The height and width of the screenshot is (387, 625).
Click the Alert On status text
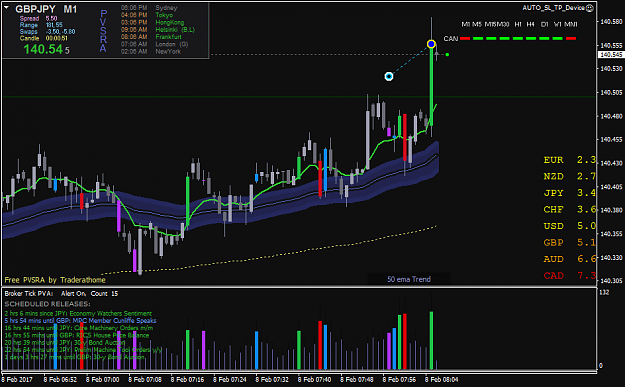[73, 294]
